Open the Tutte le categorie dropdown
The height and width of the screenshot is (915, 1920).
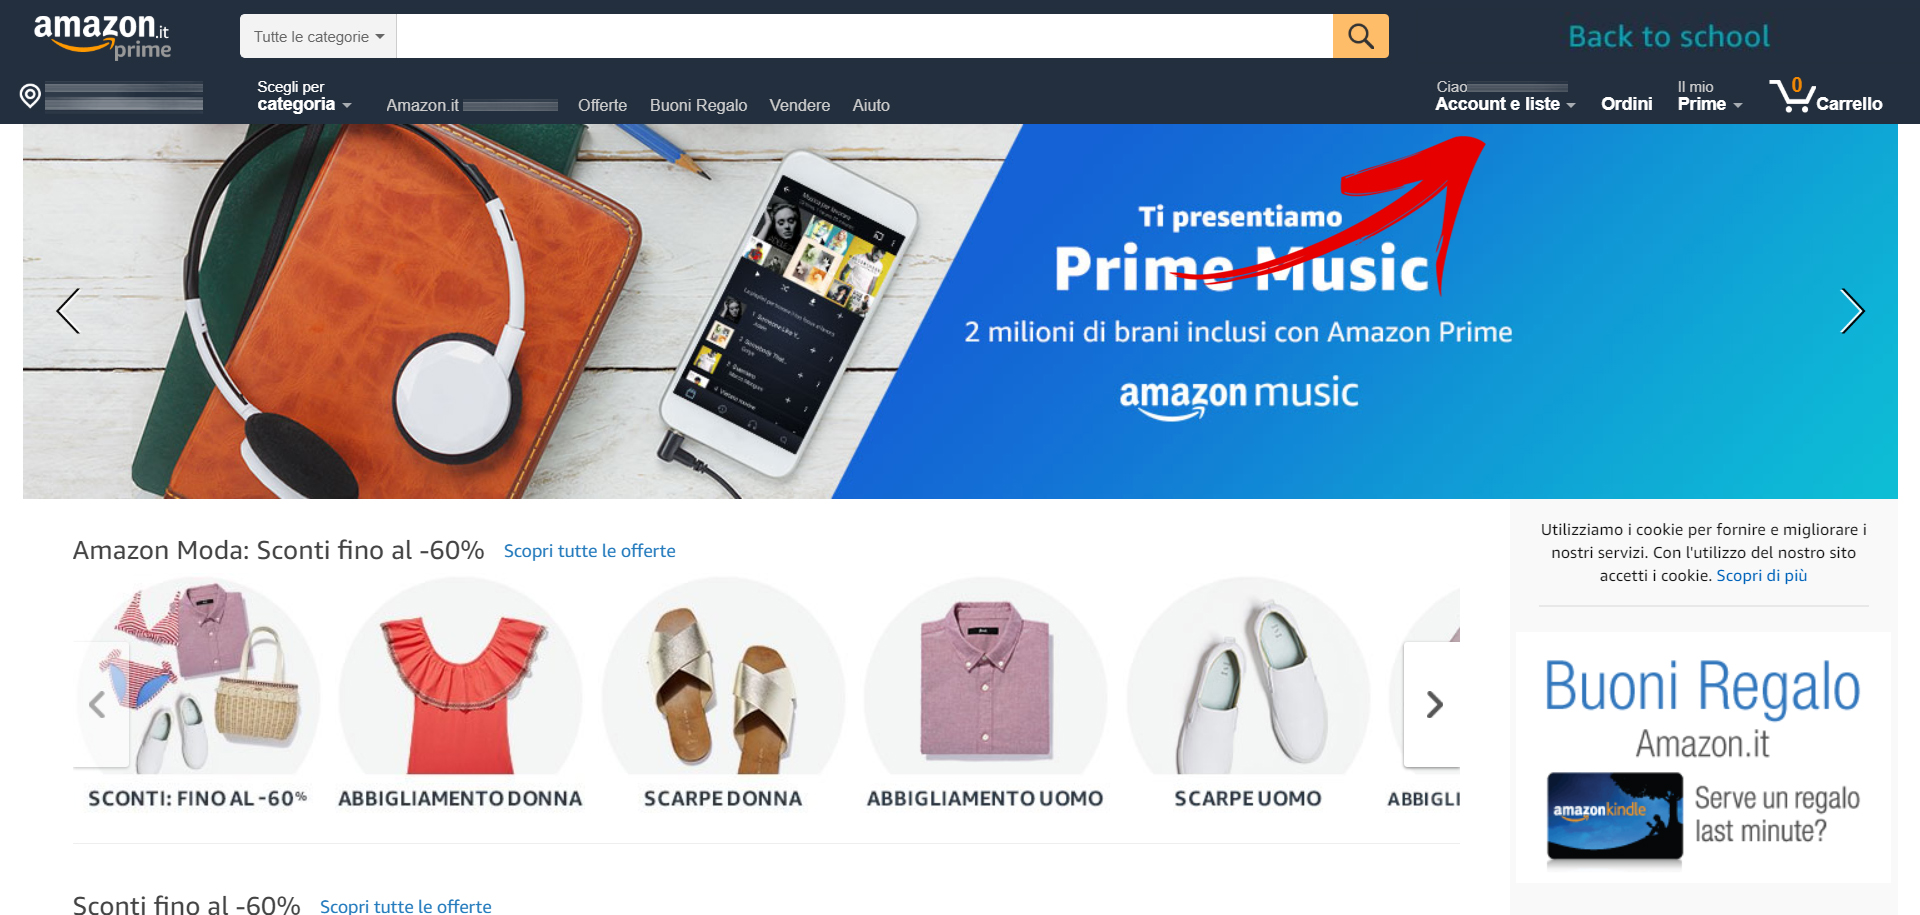click(318, 36)
